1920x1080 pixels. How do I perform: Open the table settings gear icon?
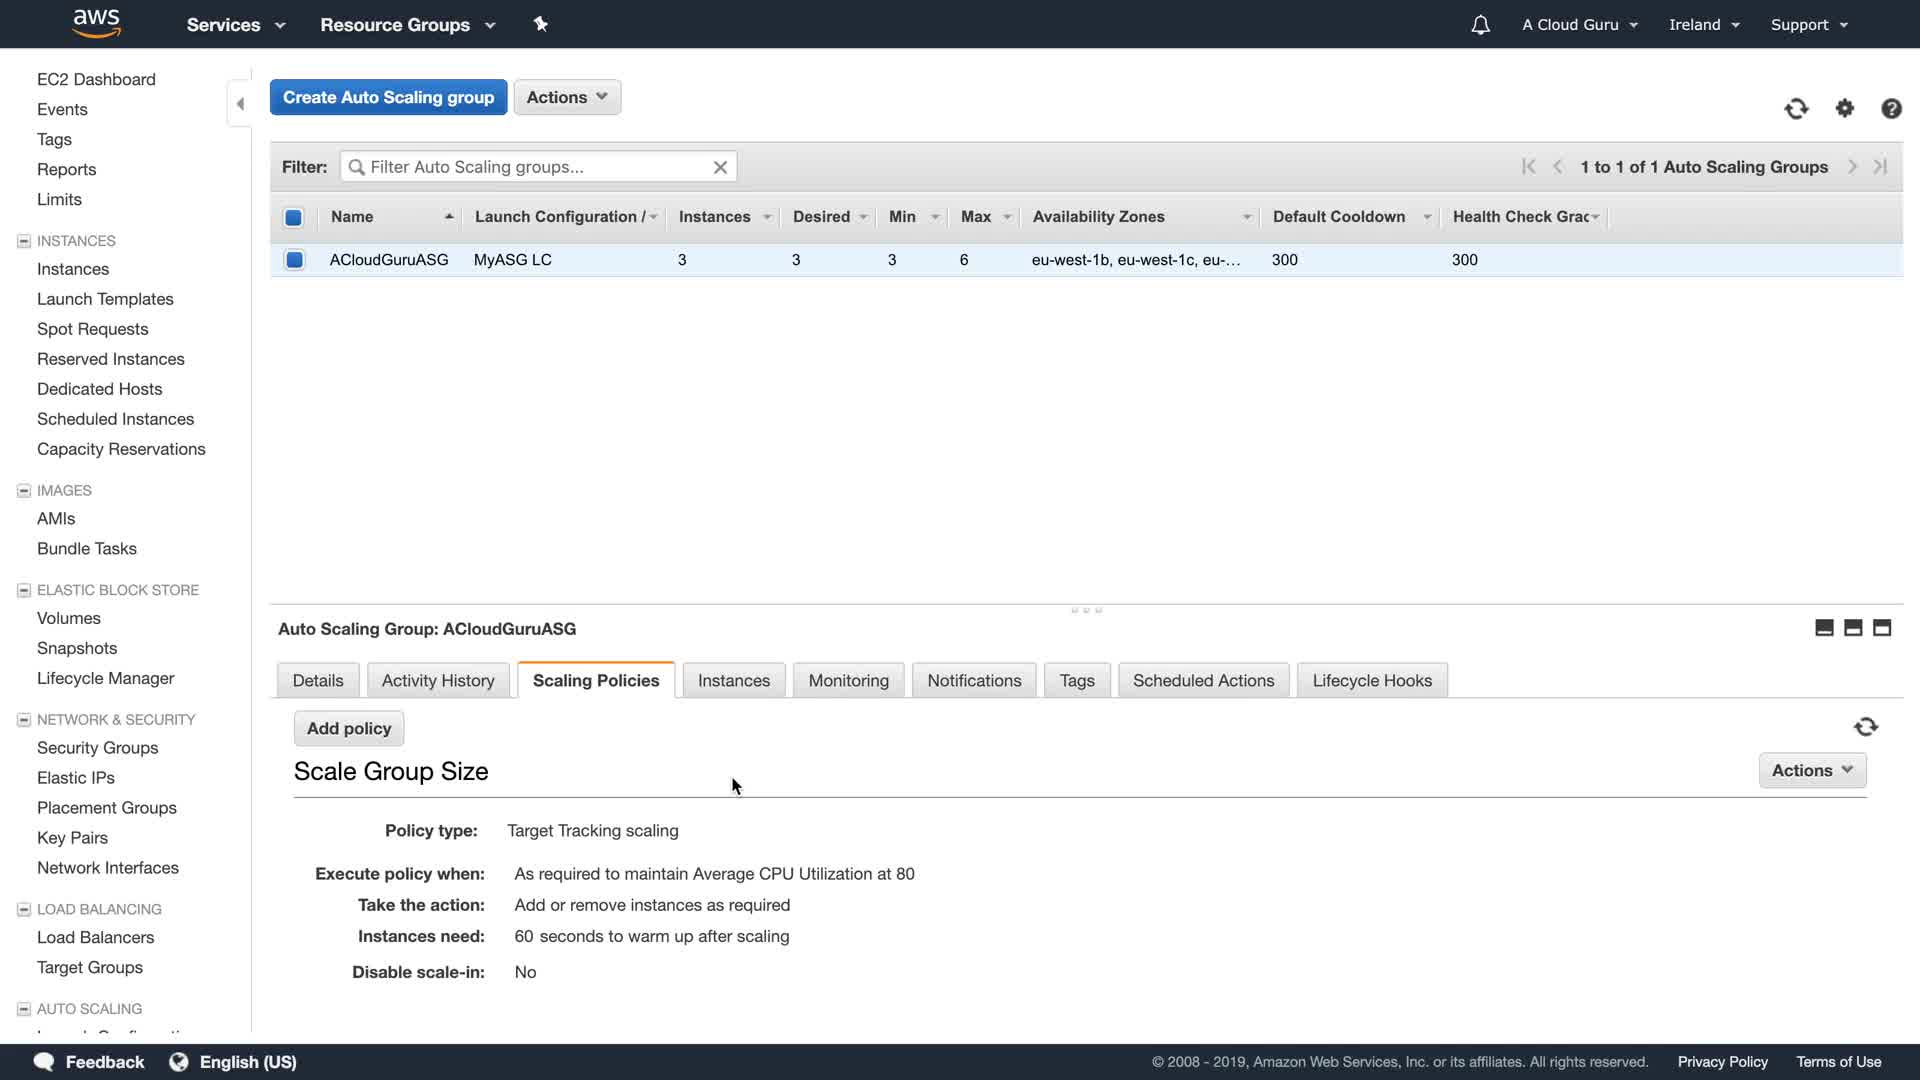(x=1845, y=108)
